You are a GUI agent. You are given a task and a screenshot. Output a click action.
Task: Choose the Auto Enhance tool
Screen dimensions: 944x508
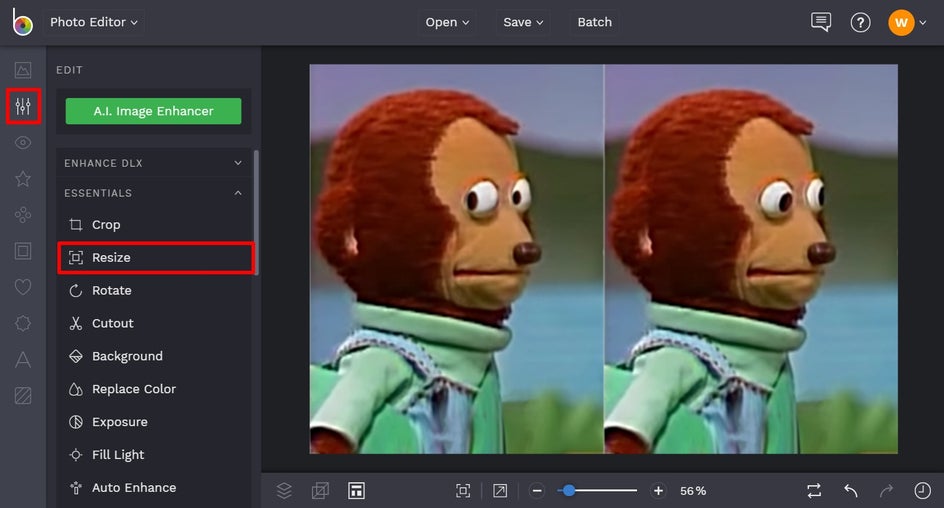pos(154,488)
